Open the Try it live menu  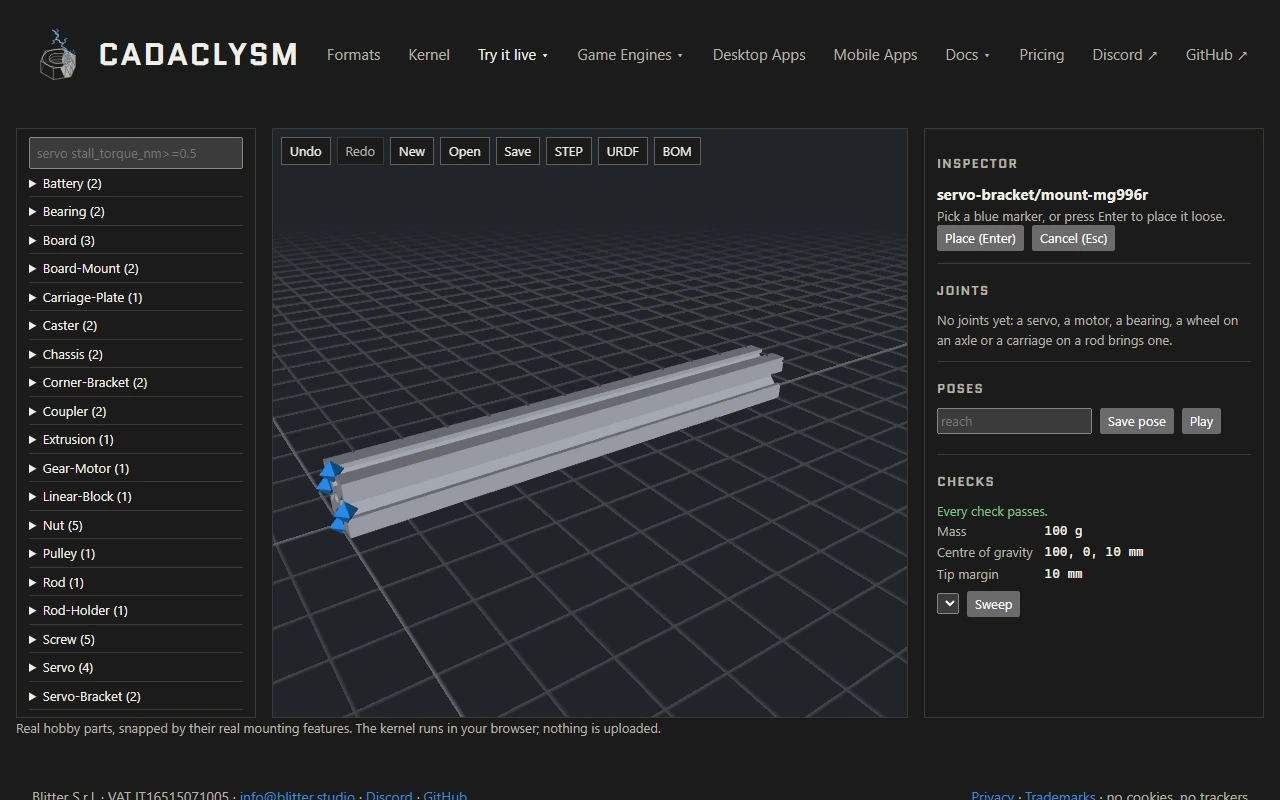pos(513,55)
